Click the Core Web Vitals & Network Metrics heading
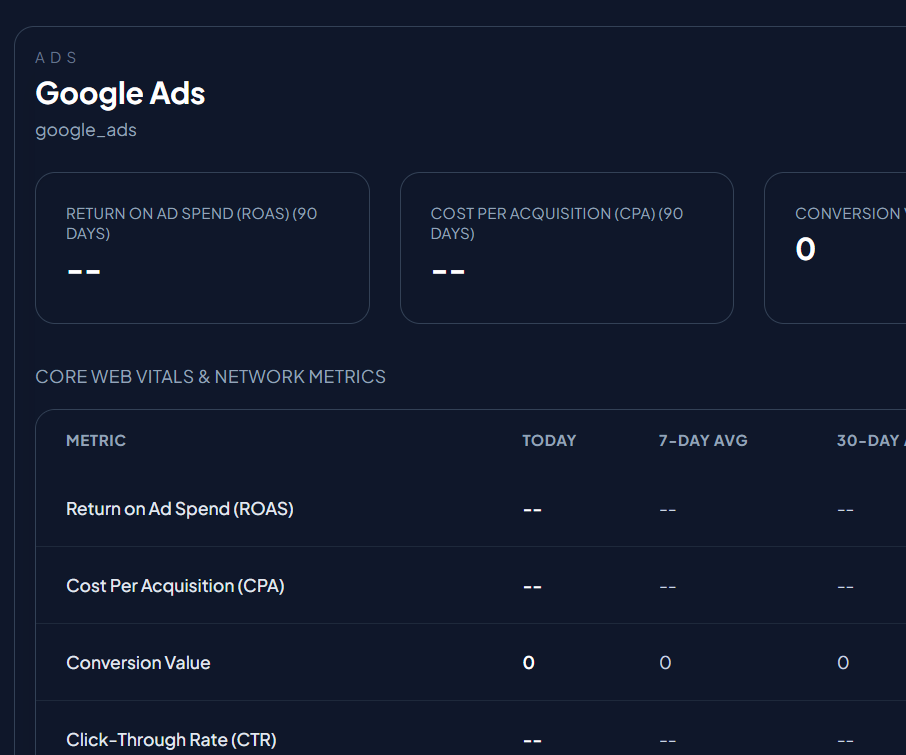 point(210,377)
